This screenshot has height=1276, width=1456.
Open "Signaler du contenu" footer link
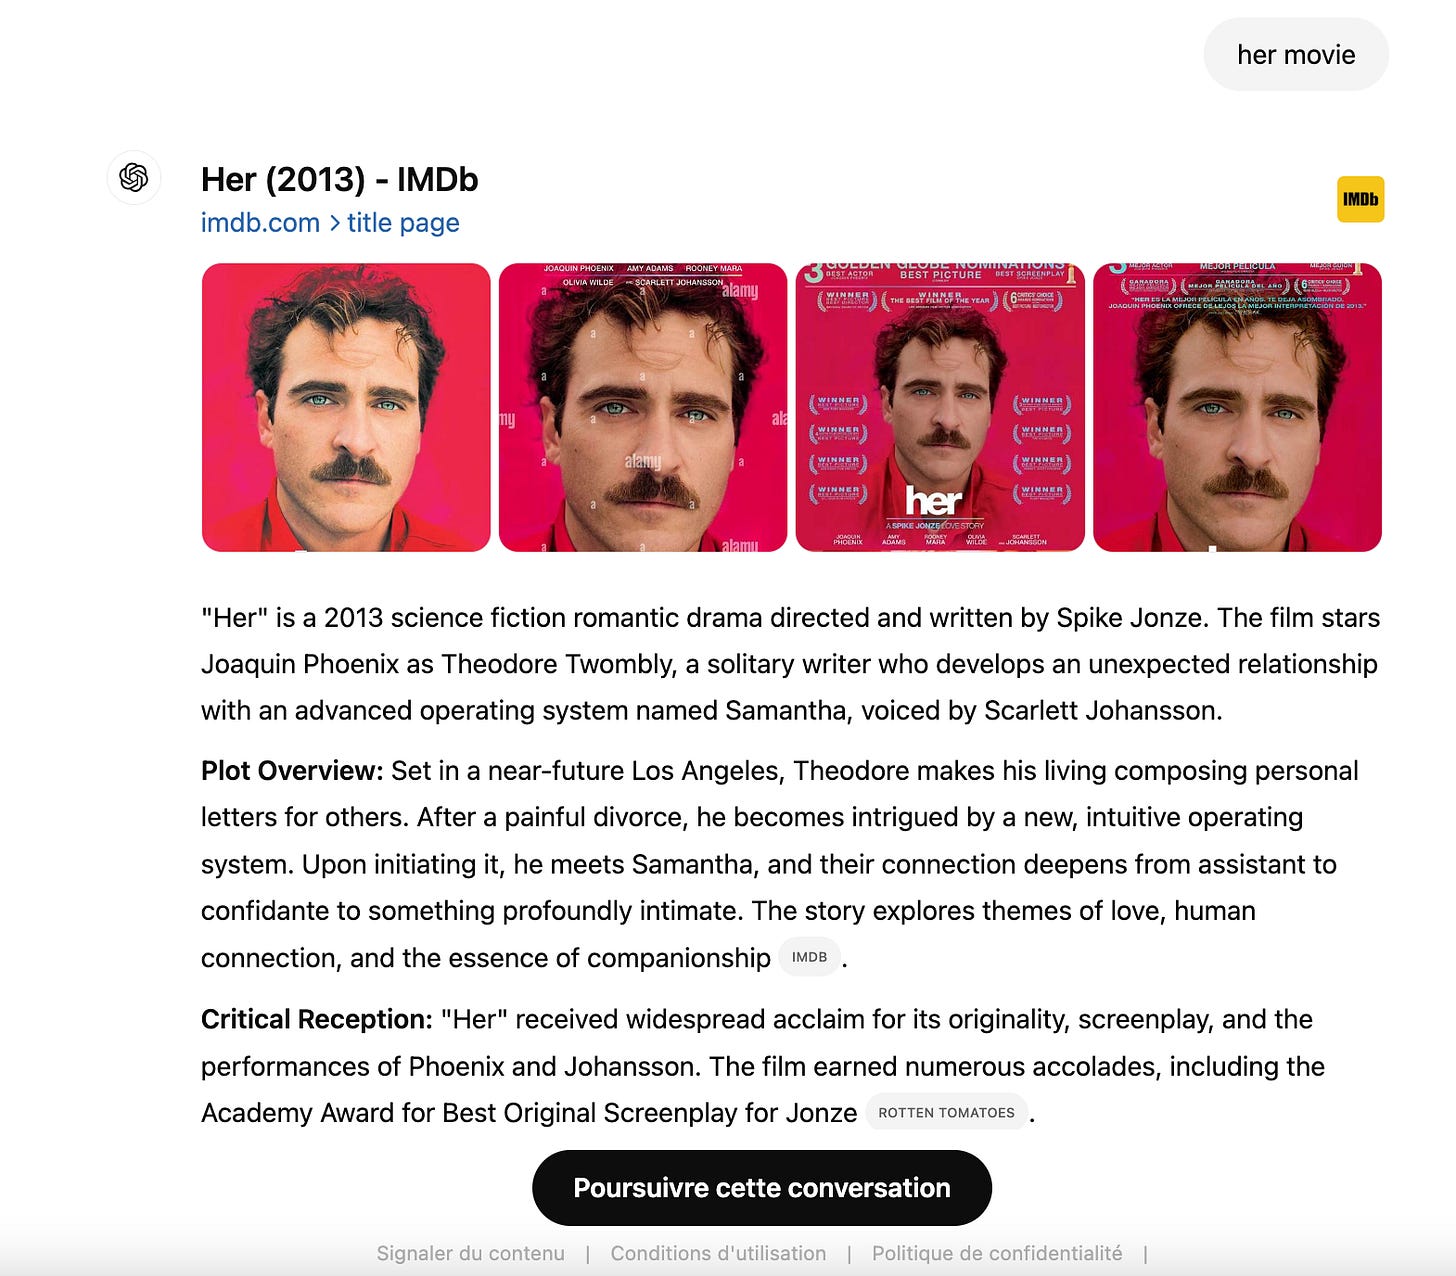(x=470, y=1253)
